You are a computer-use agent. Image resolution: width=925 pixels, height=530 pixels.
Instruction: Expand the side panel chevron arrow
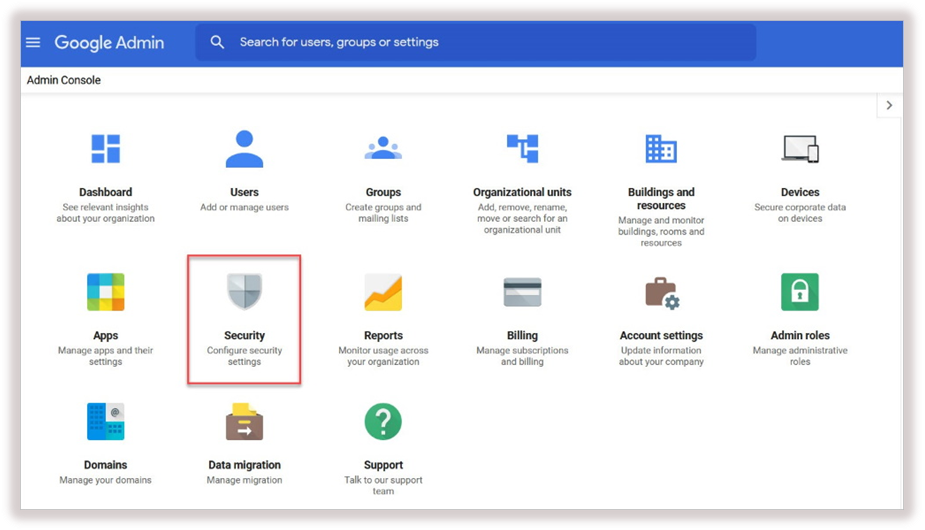[889, 106]
